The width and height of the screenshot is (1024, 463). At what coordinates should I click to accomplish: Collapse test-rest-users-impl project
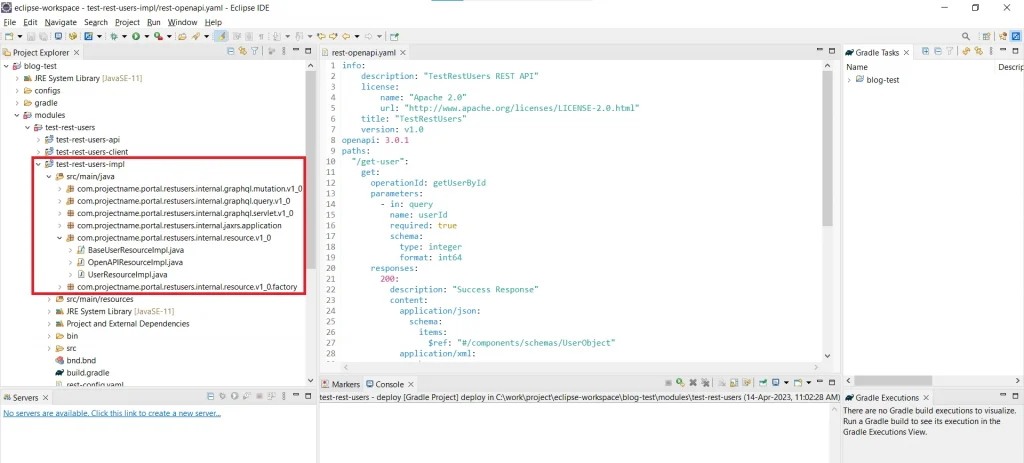(x=39, y=164)
